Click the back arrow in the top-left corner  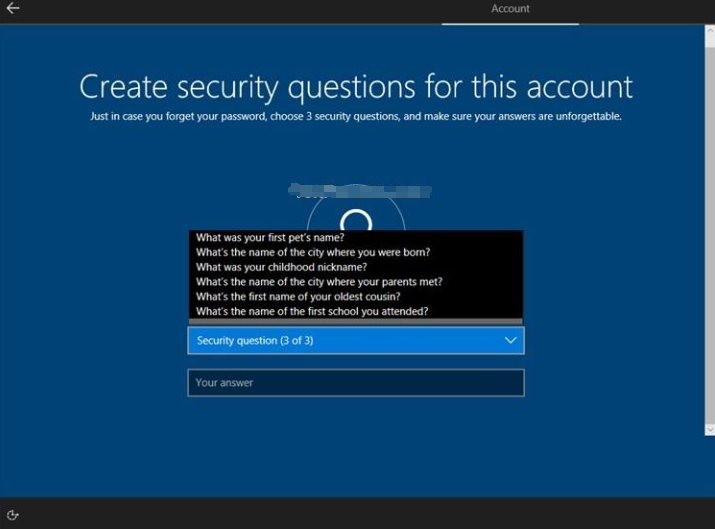click(x=13, y=9)
